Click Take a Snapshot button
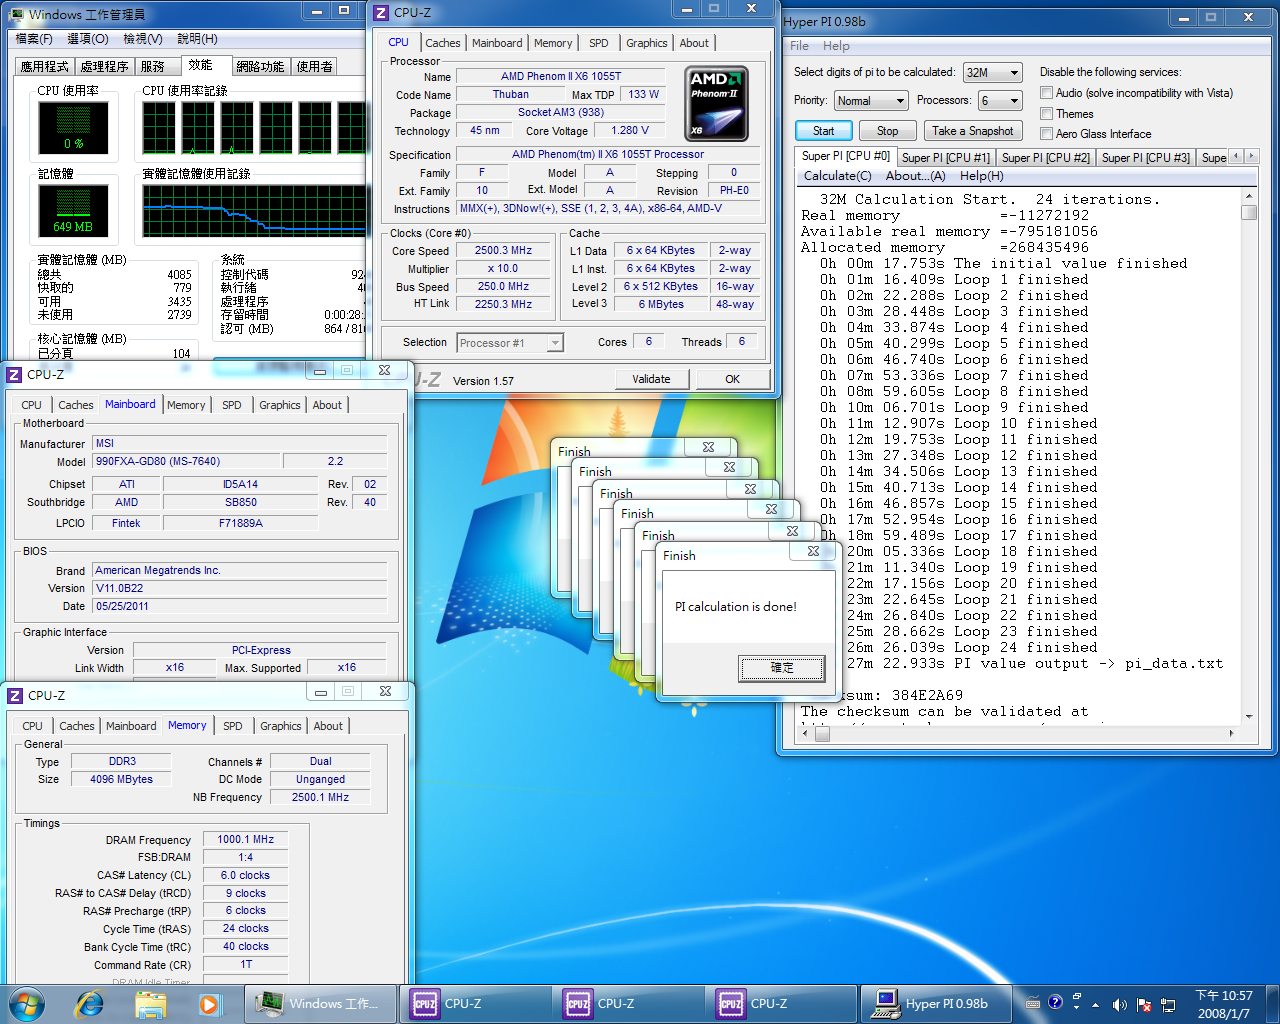Viewport: 1280px width, 1024px height. [x=972, y=131]
